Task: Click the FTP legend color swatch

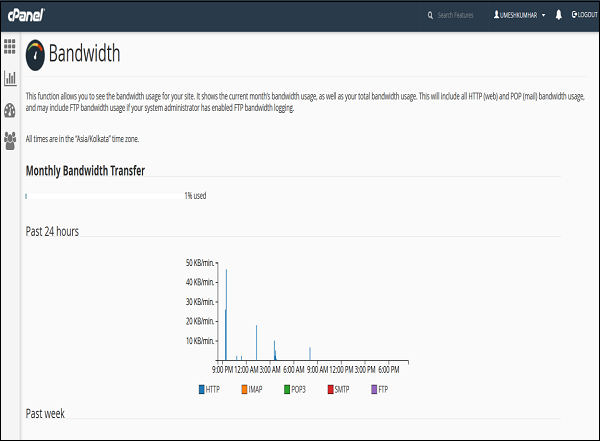Action: pos(374,388)
